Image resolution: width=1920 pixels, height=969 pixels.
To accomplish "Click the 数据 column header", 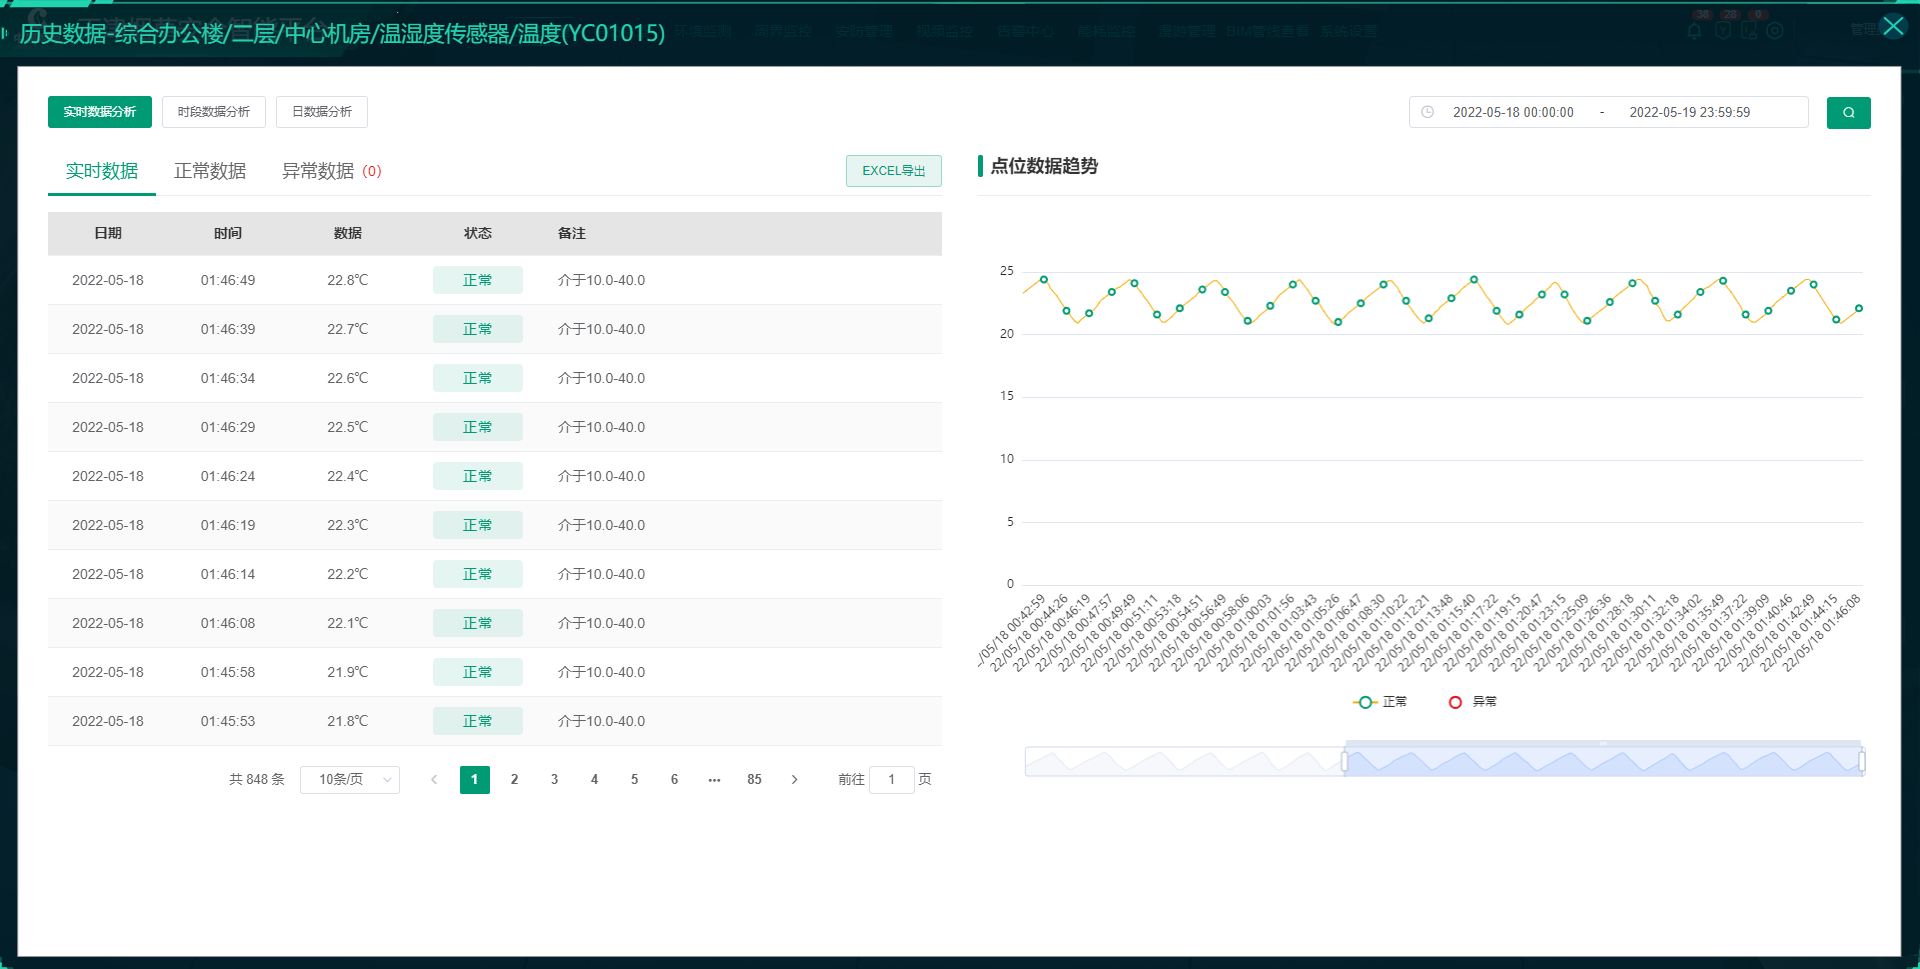I will point(348,233).
